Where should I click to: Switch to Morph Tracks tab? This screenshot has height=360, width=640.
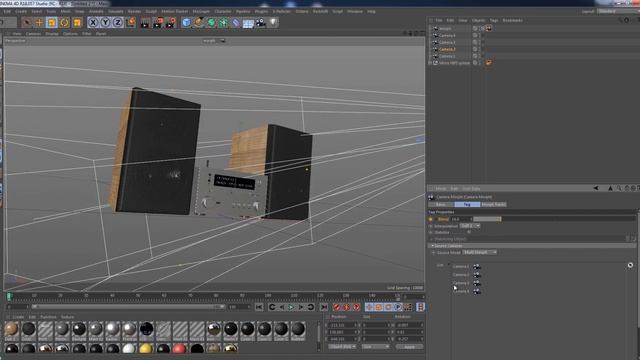tap(493, 204)
